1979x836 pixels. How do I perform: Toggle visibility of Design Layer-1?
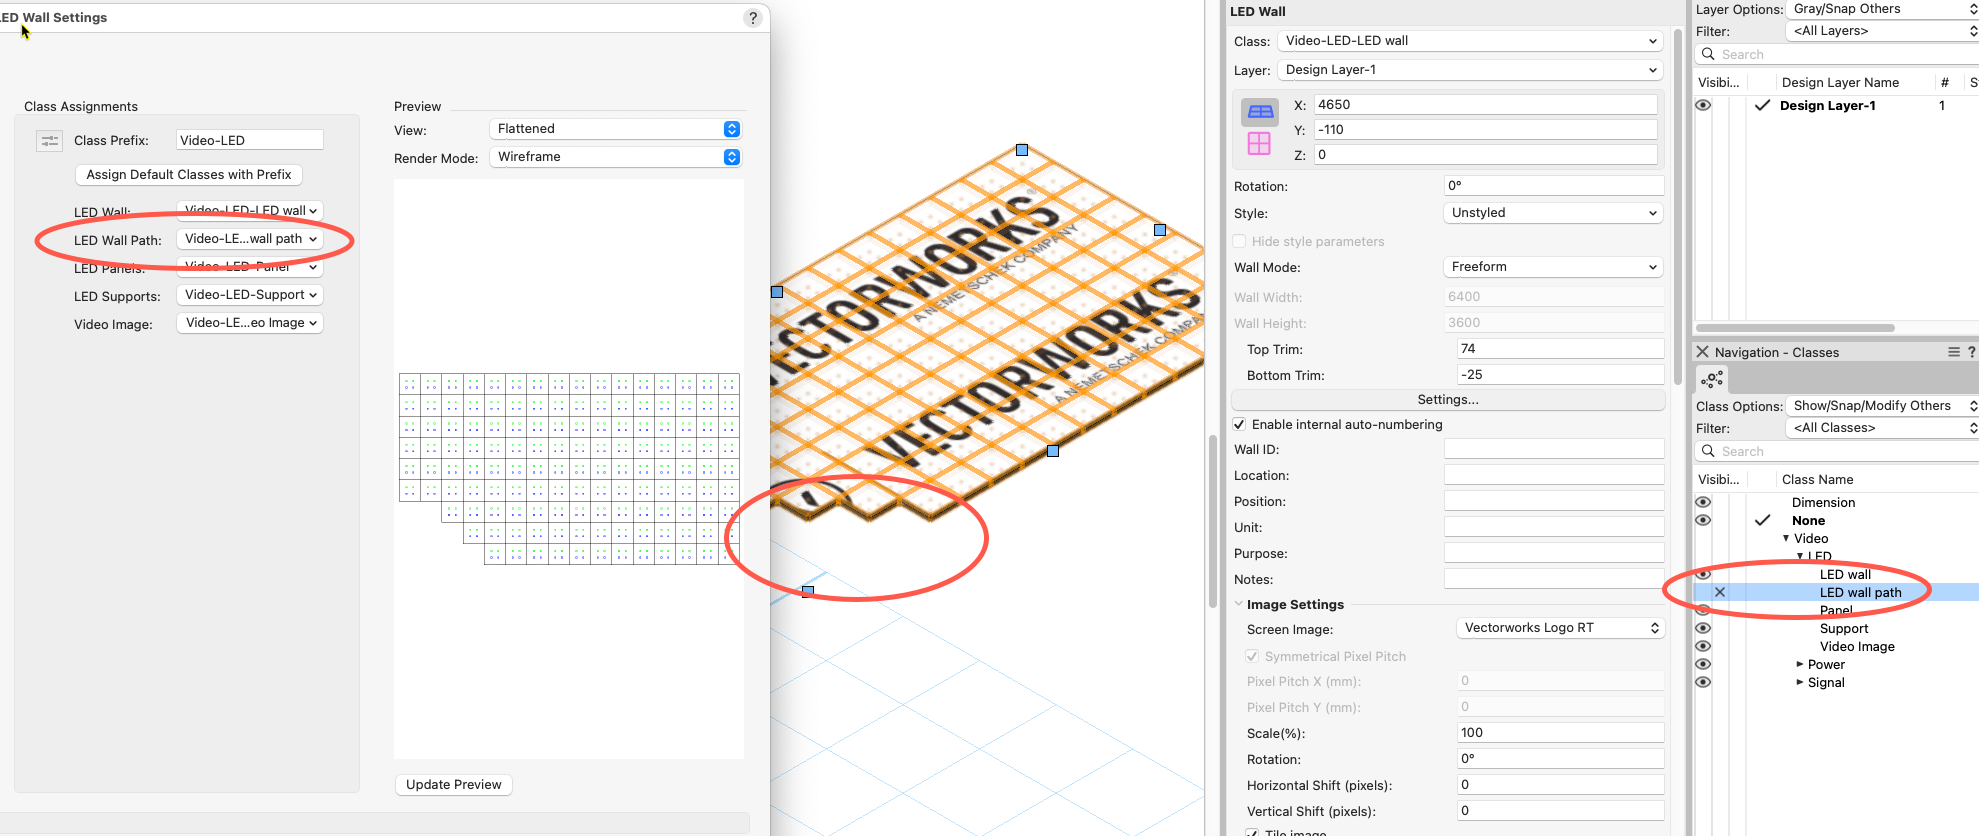point(1703,106)
